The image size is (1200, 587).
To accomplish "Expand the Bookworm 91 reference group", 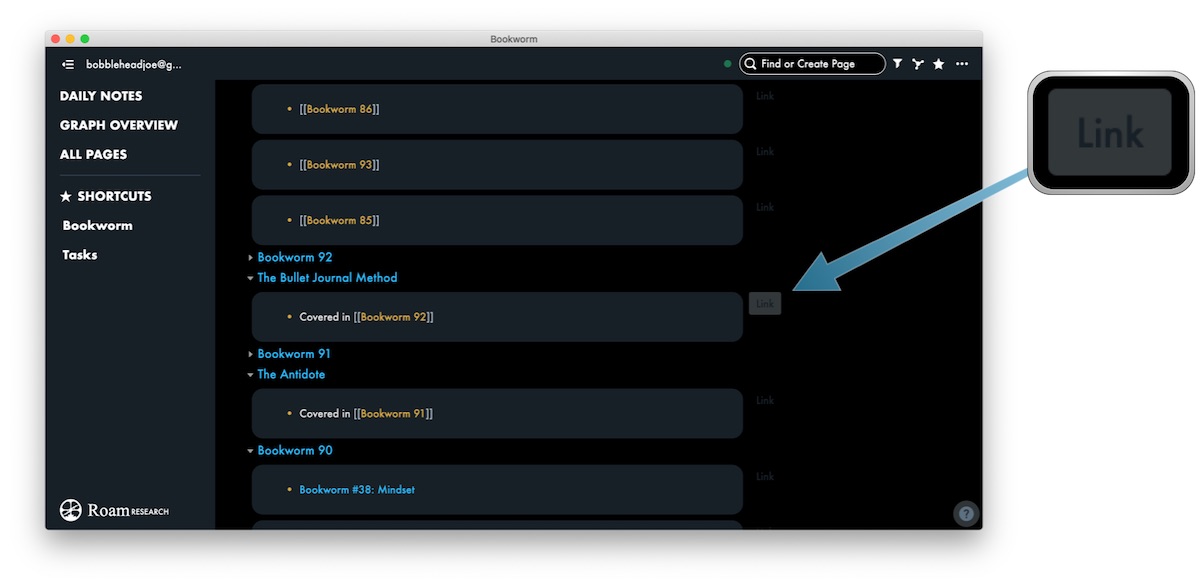I will tap(251, 354).
